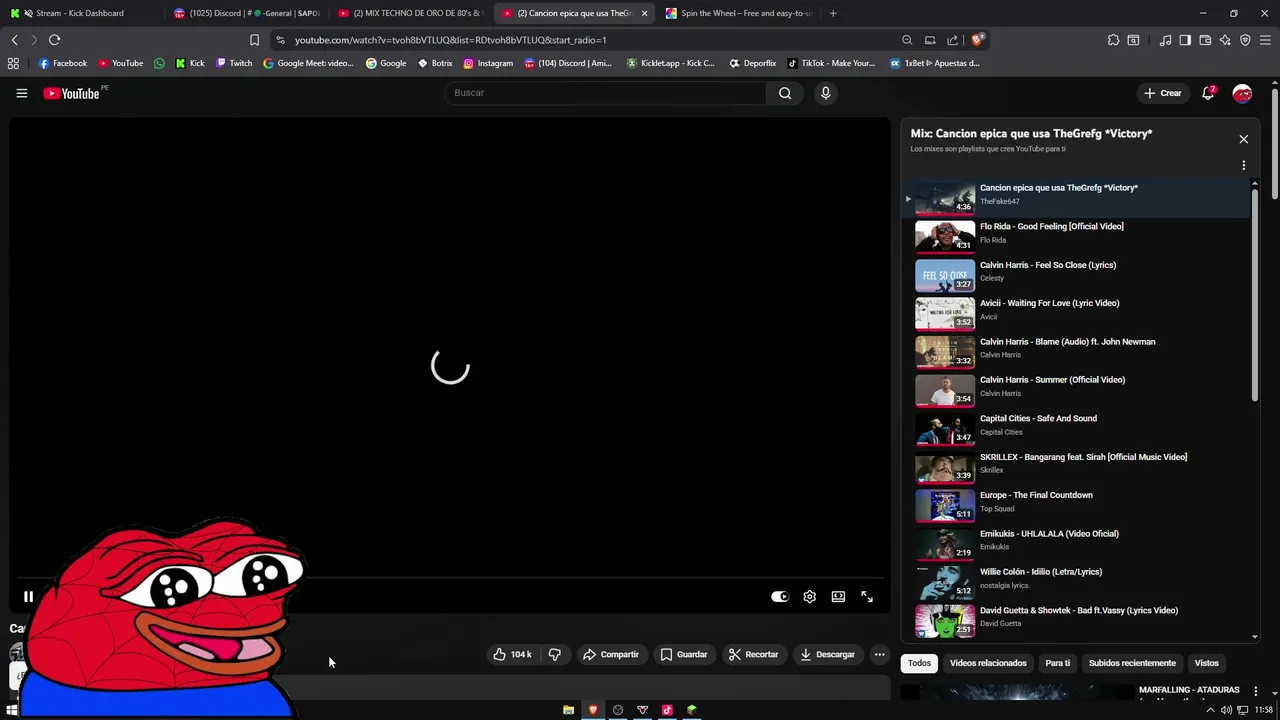Click the Buscar search field
The width and height of the screenshot is (1280, 720).
(605, 93)
